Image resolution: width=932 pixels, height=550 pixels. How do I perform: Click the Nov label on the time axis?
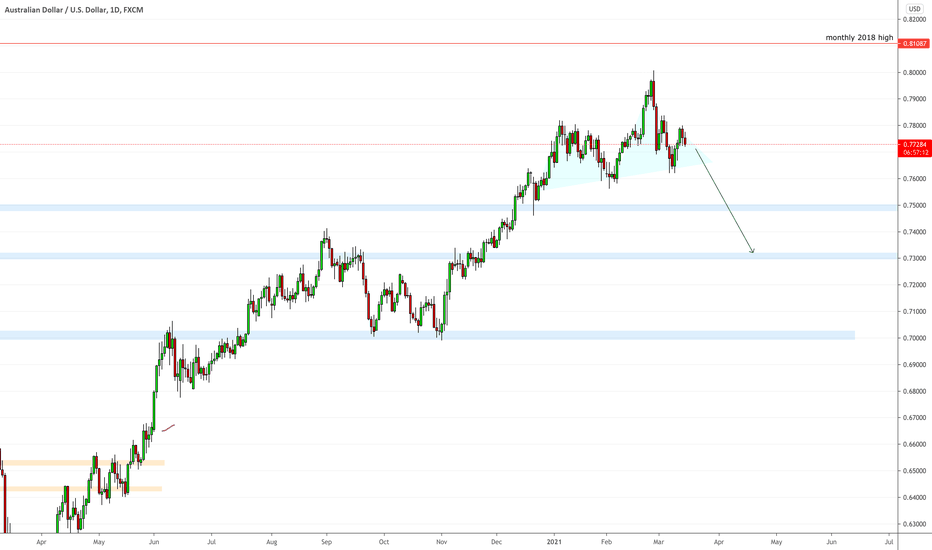(441, 542)
